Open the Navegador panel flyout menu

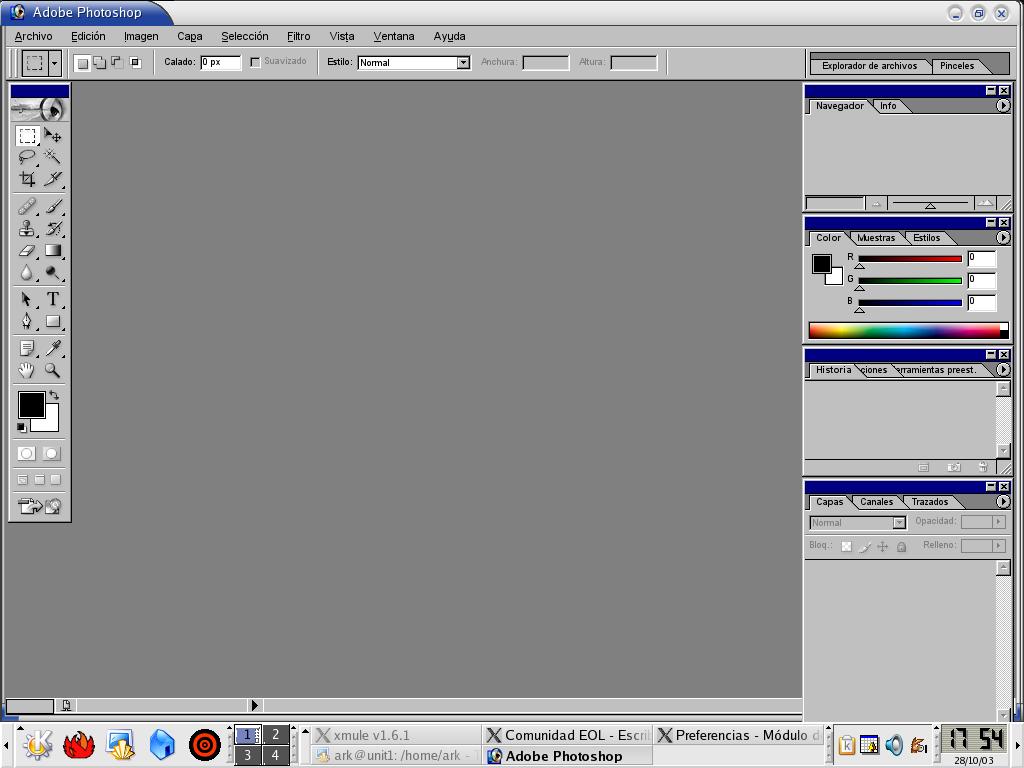1003,106
